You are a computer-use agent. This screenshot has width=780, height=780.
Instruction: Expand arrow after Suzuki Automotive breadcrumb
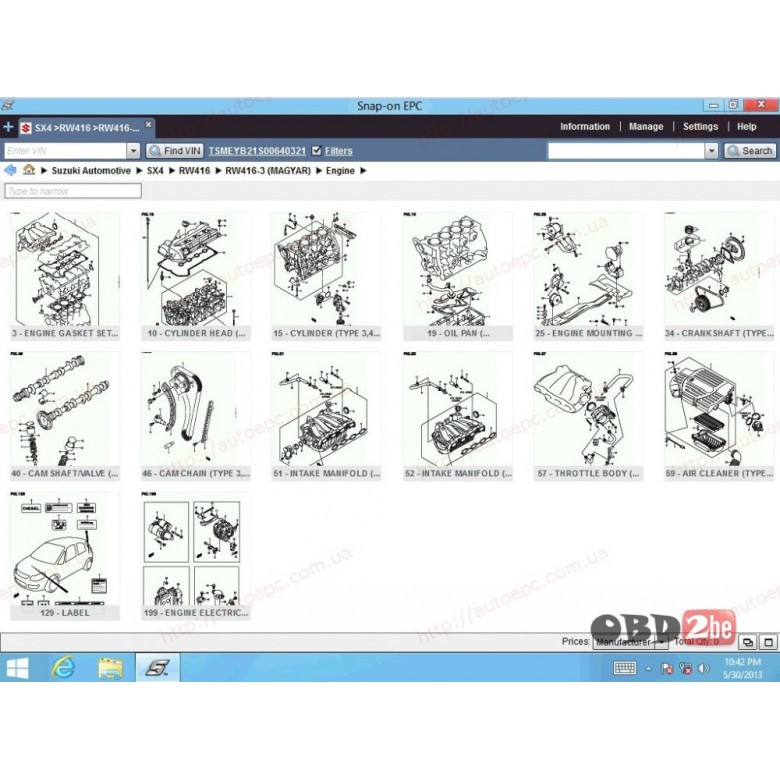(139, 171)
